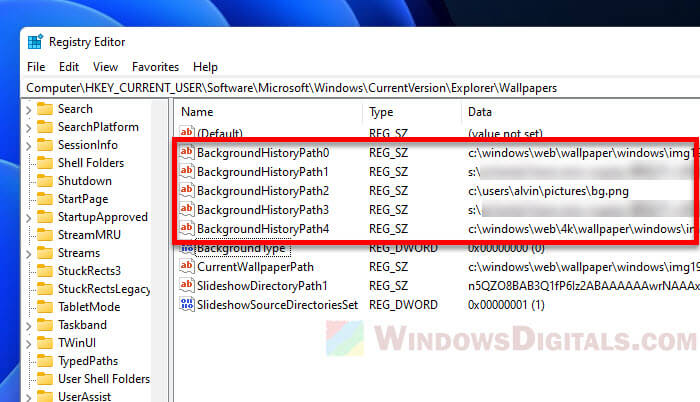Select the Shell Folders tree label
This screenshot has width=700, height=402.
click(x=91, y=163)
